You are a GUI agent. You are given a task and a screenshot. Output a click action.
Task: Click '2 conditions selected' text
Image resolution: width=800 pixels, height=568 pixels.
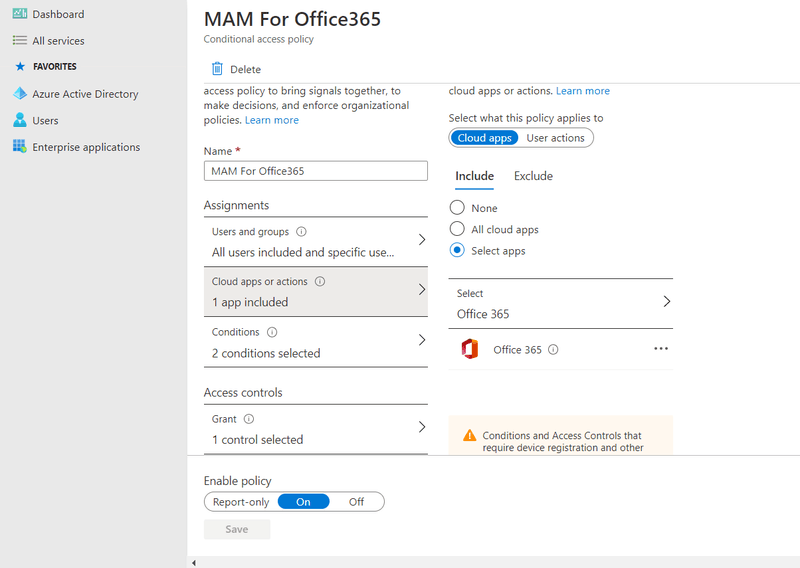pyautogui.click(x=266, y=353)
